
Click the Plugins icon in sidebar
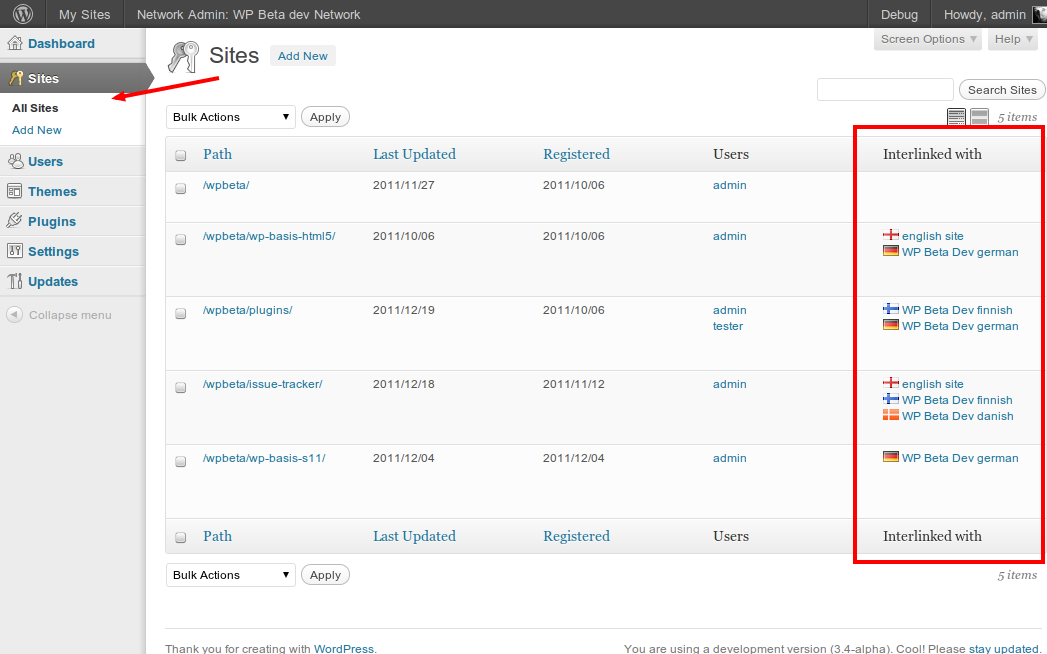(15, 221)
